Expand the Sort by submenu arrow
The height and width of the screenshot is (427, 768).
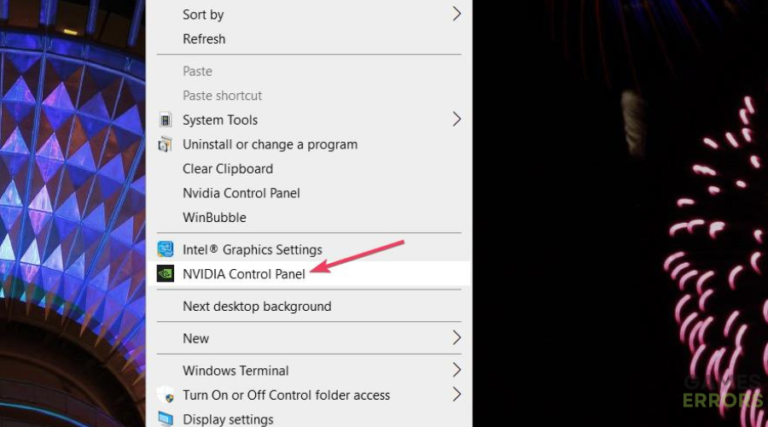pyautogui.click(x=456, y=14)
